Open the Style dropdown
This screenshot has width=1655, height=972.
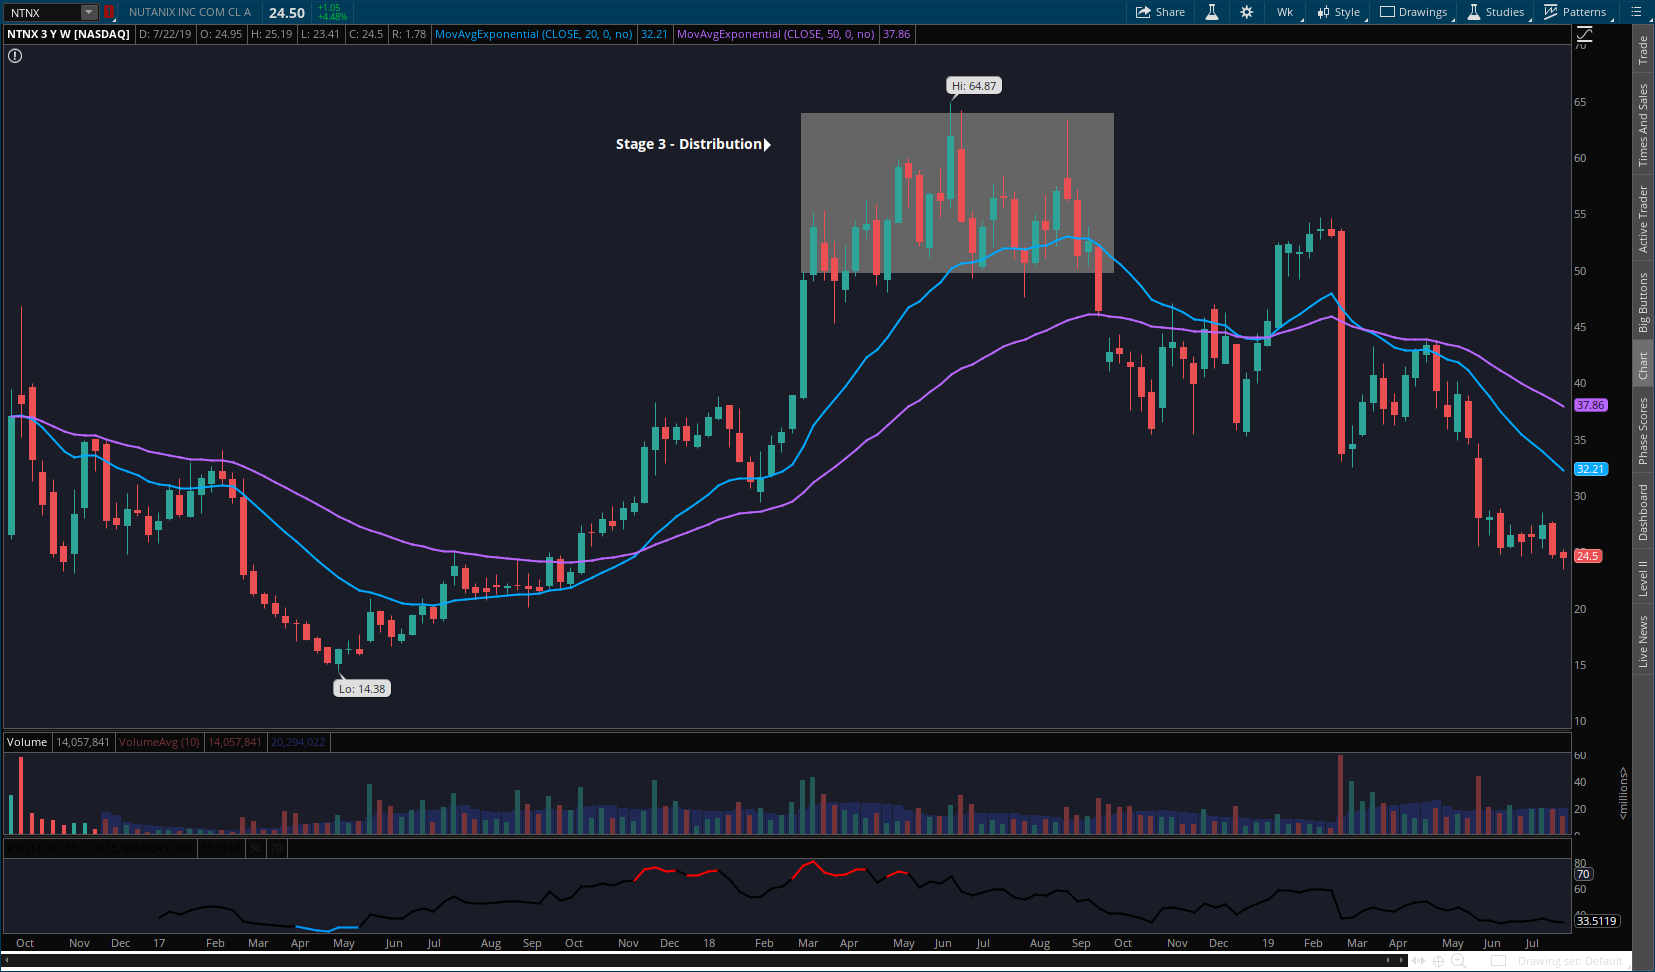pyautogui.click(x=1340, y=12)
